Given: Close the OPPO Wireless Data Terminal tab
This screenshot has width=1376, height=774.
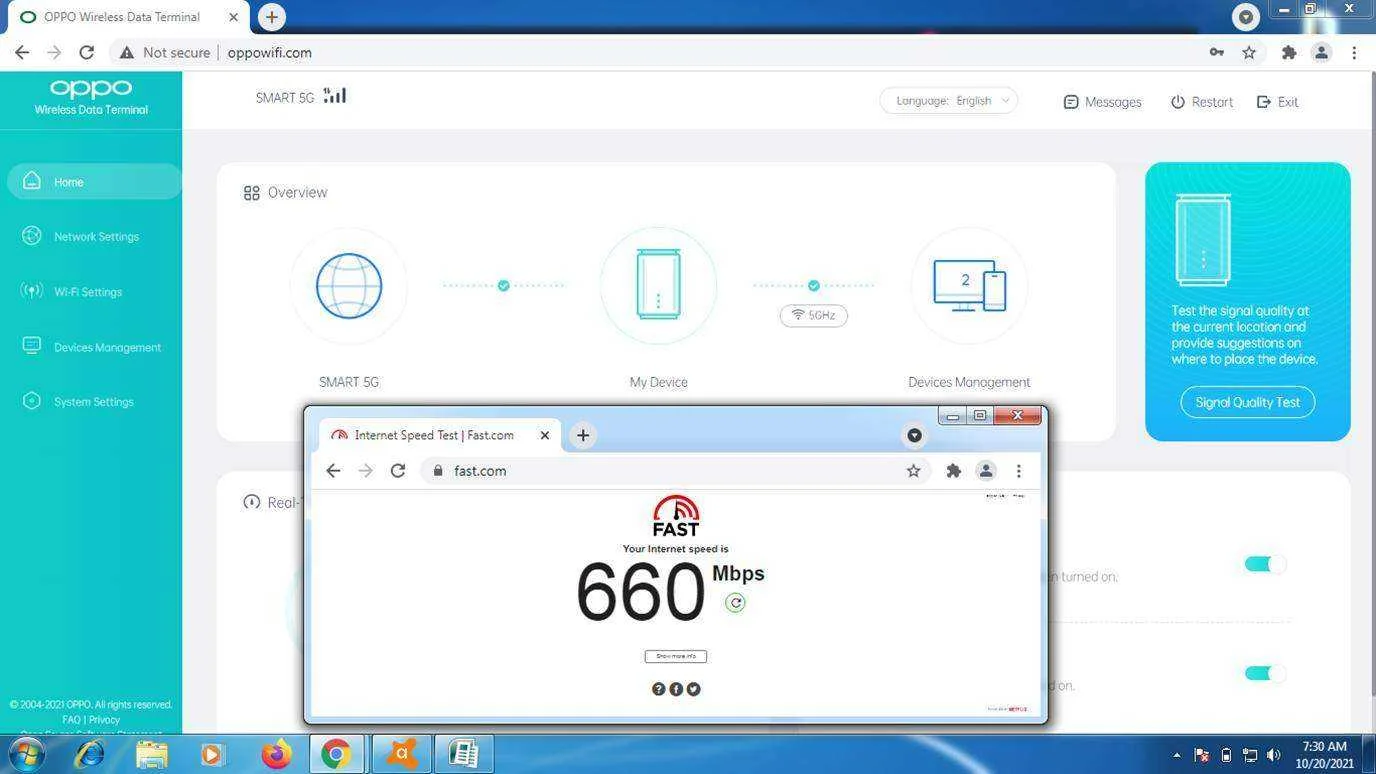Looking at the screenshot, I should pos(233,17).
